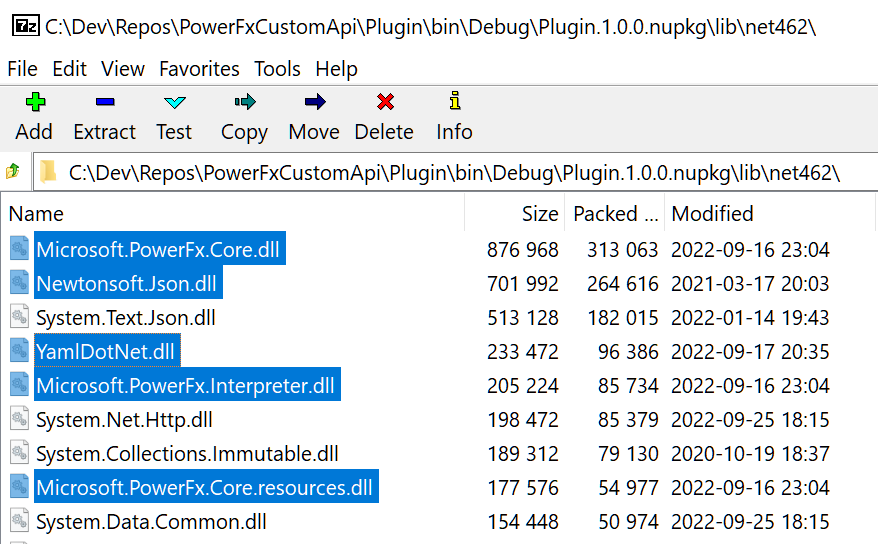Select Microsoft.PowerFx.Core.dll file name

pyautogui.click(x=158, y=249)
